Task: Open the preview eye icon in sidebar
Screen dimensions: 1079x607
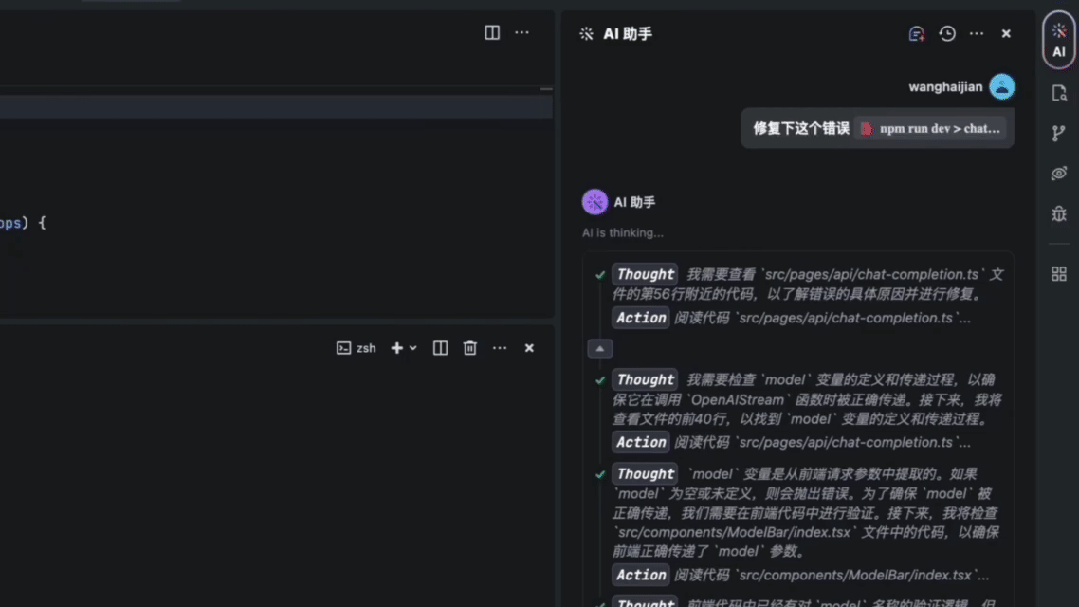Action: point(1059,173)
